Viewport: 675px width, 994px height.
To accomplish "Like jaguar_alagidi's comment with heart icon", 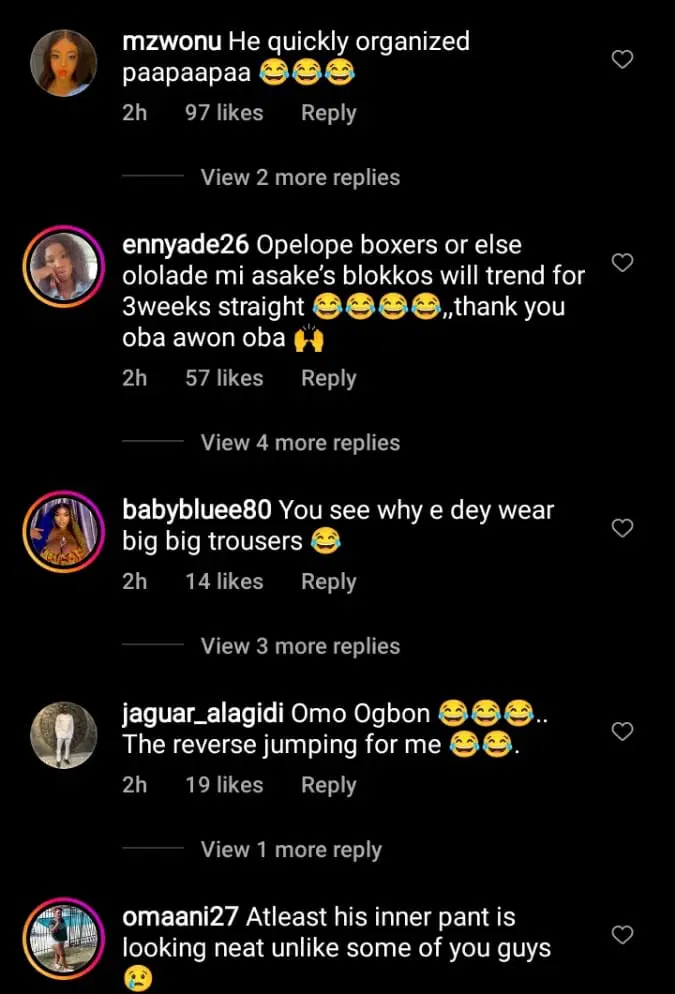I will [622, 732].
